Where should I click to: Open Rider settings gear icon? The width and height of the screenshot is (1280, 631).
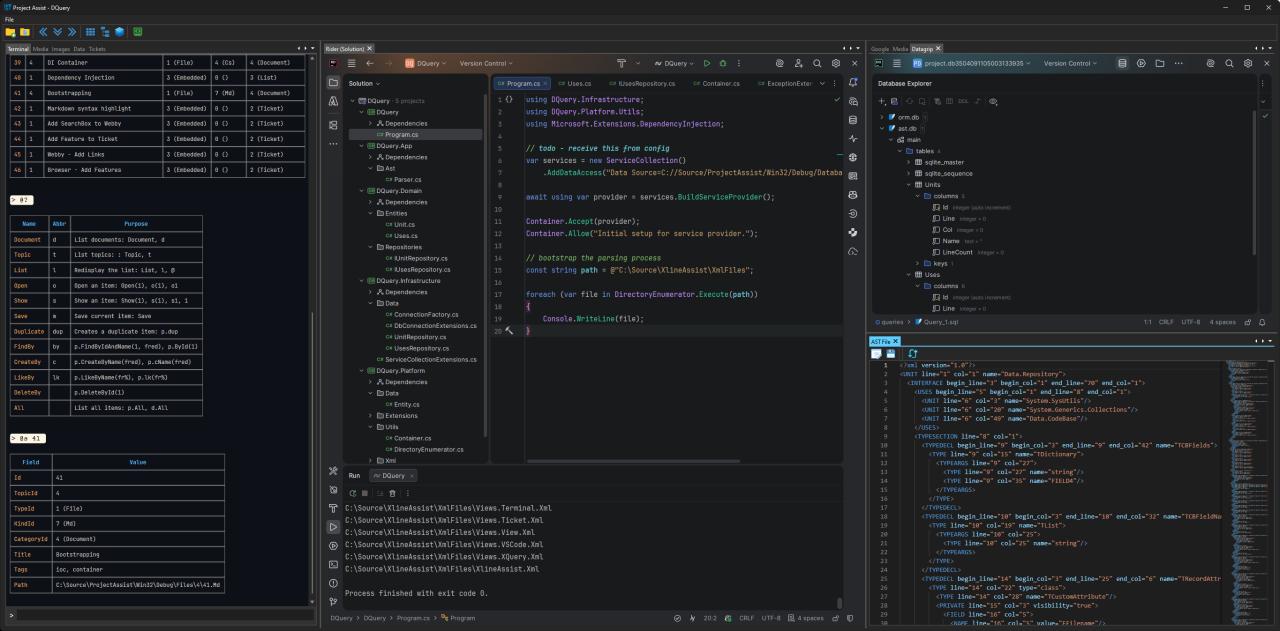point(836,63)
